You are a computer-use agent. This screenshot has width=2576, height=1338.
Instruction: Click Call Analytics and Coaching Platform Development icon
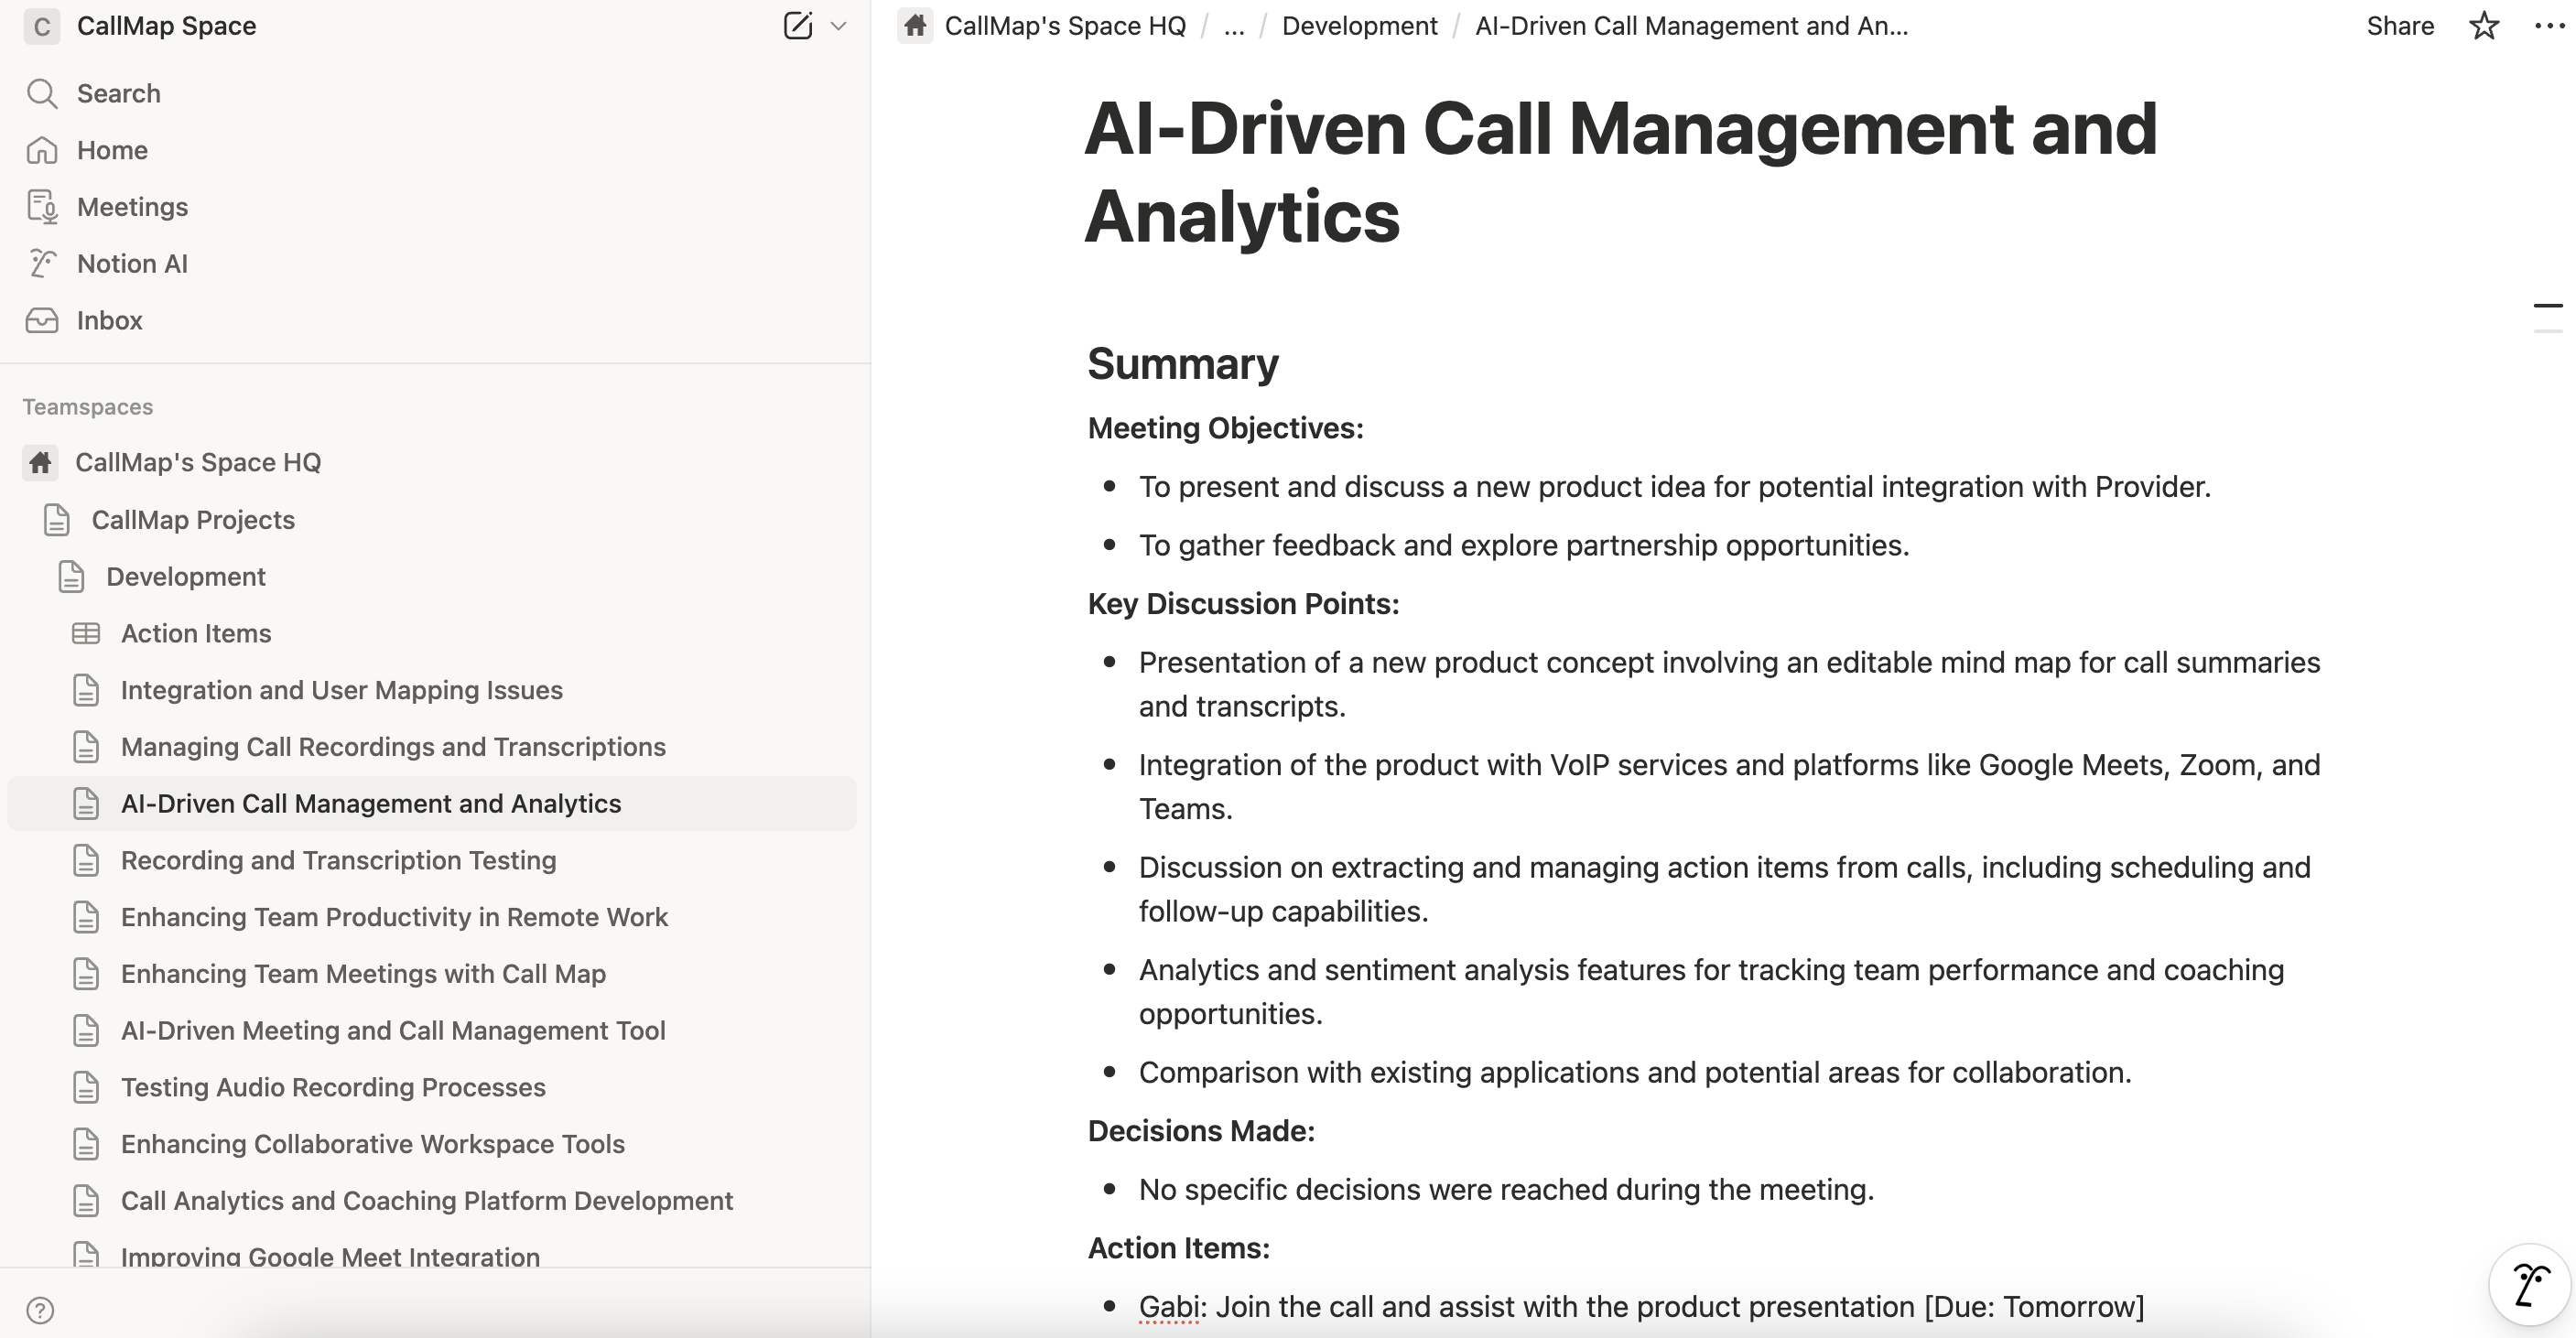(86, 1201)
